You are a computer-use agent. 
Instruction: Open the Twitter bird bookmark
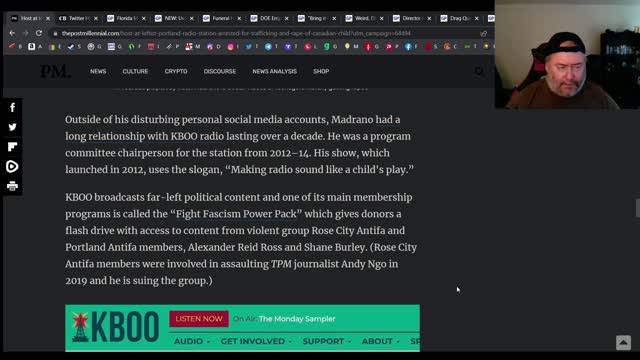(x=249, y=47)
